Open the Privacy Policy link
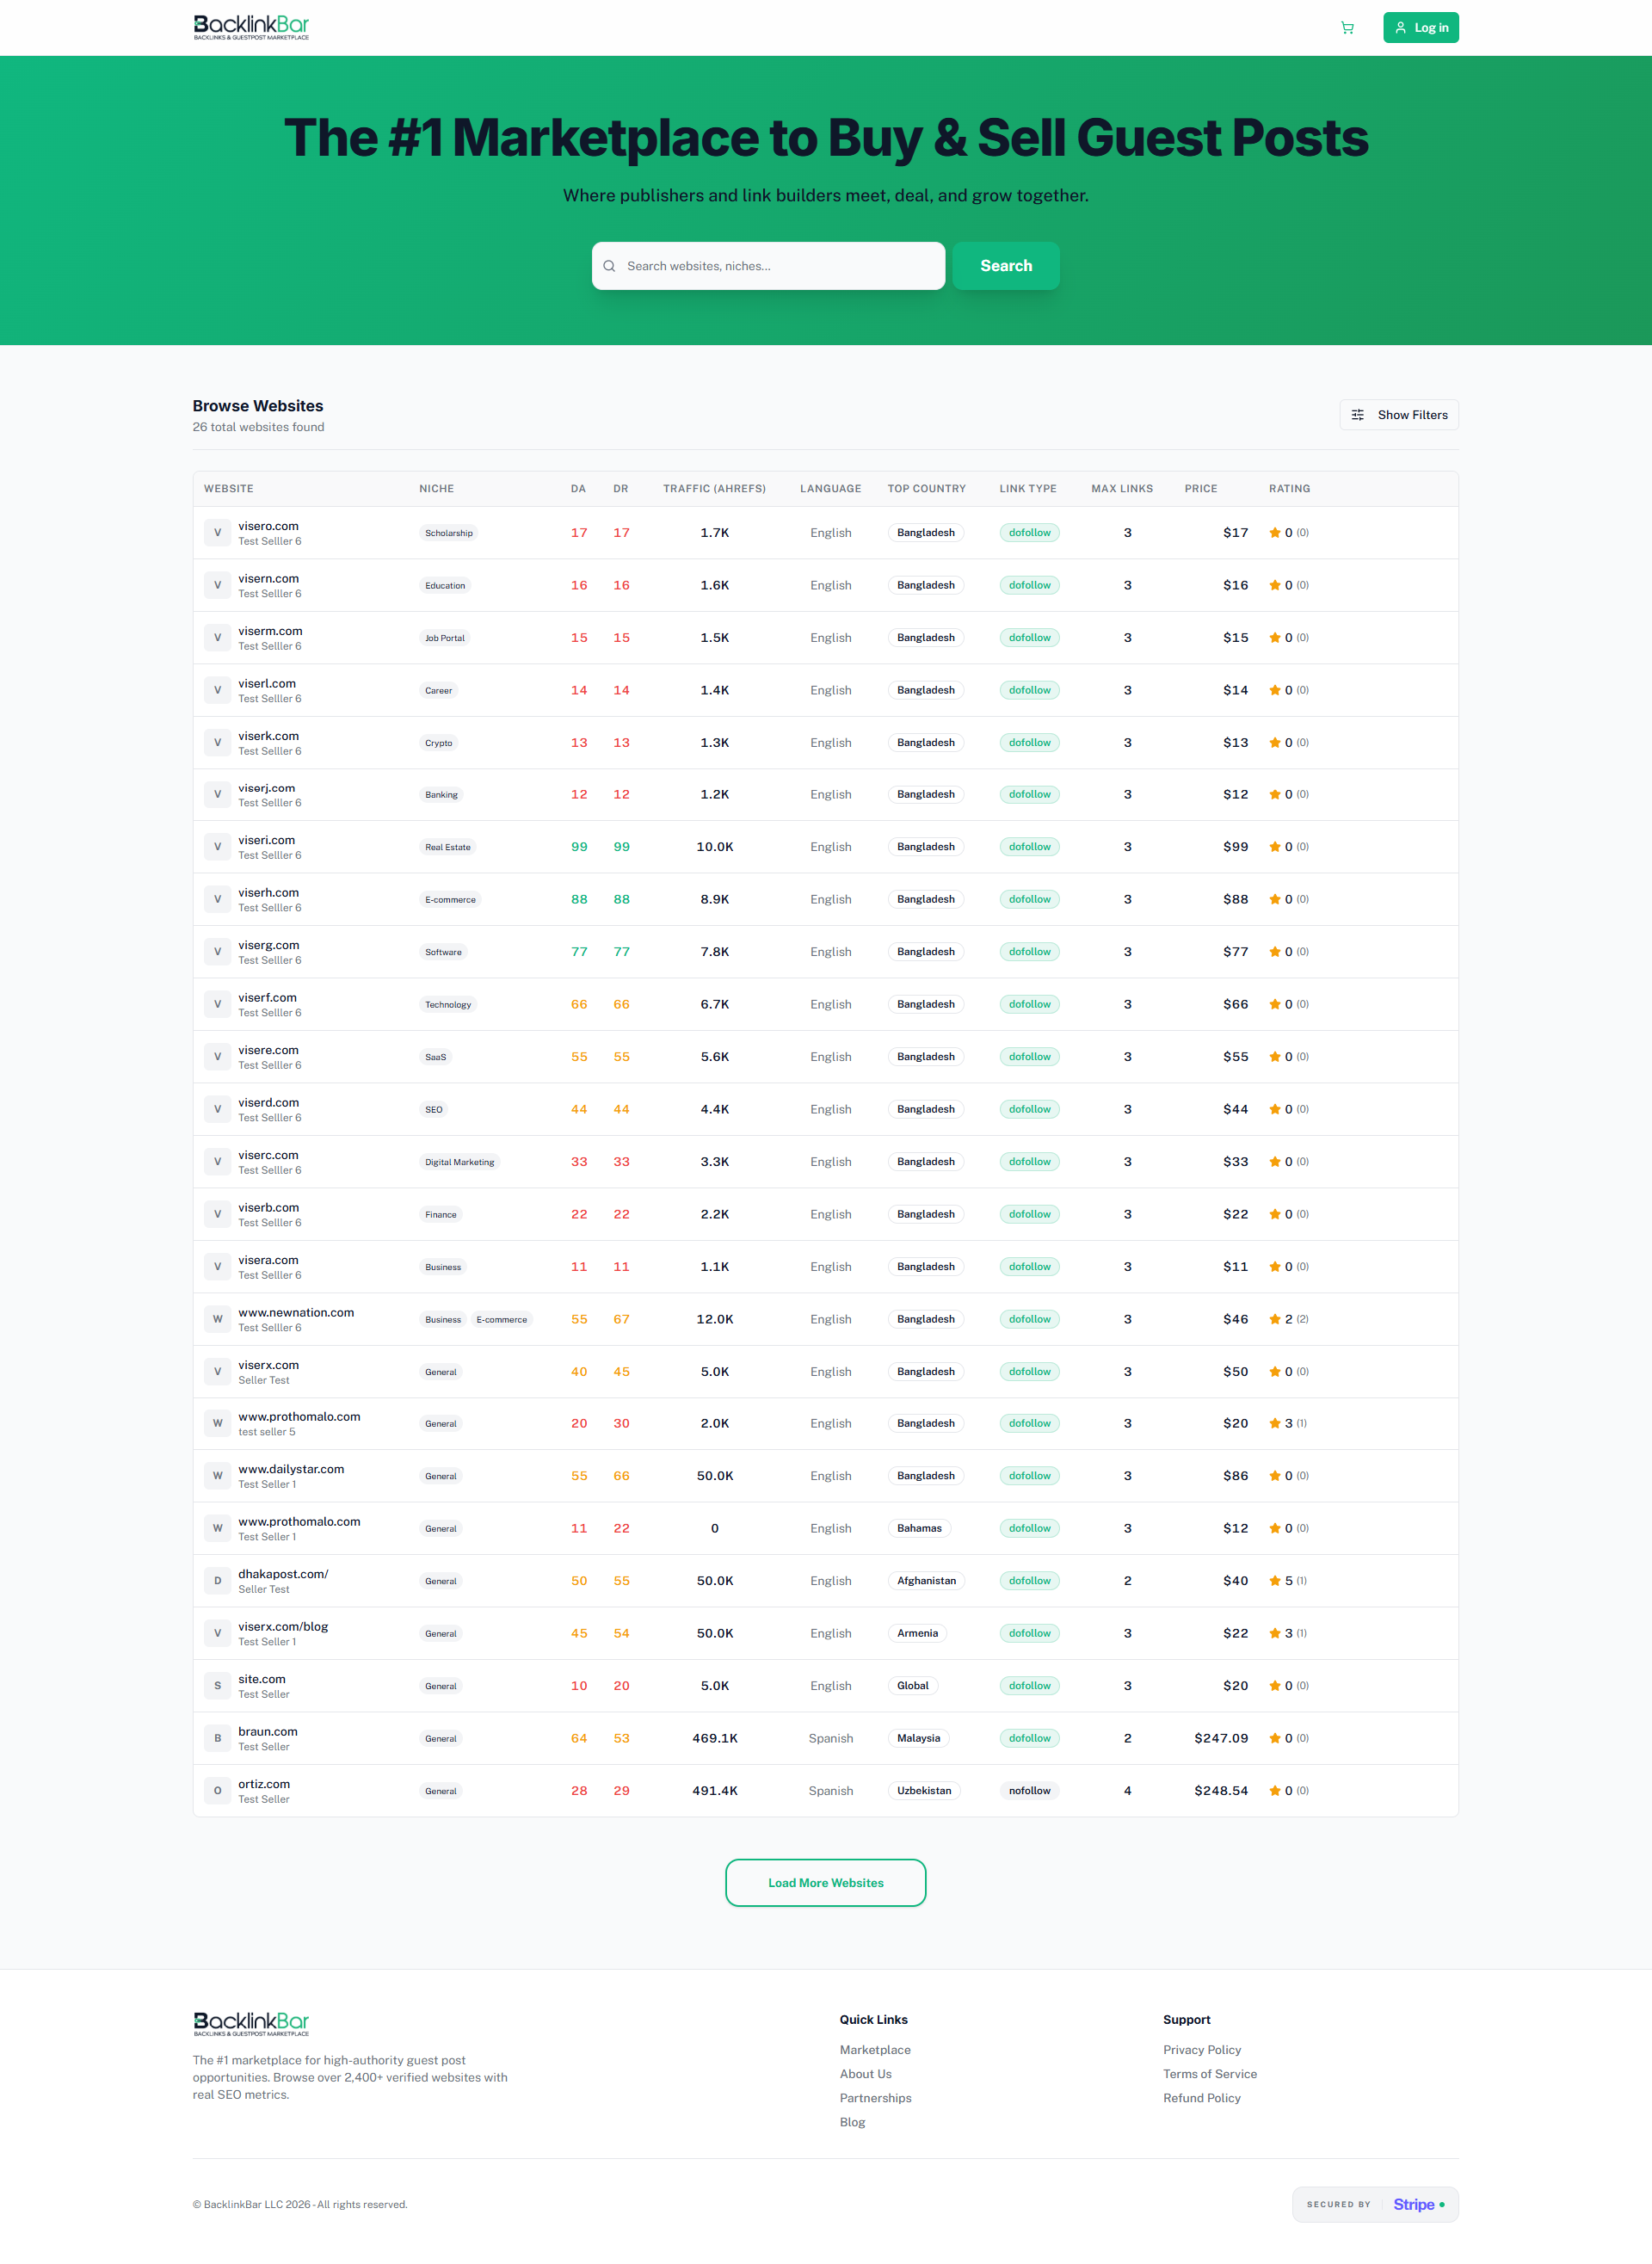This screenshot has height=2264, width=1652. pos(1202,2050)
